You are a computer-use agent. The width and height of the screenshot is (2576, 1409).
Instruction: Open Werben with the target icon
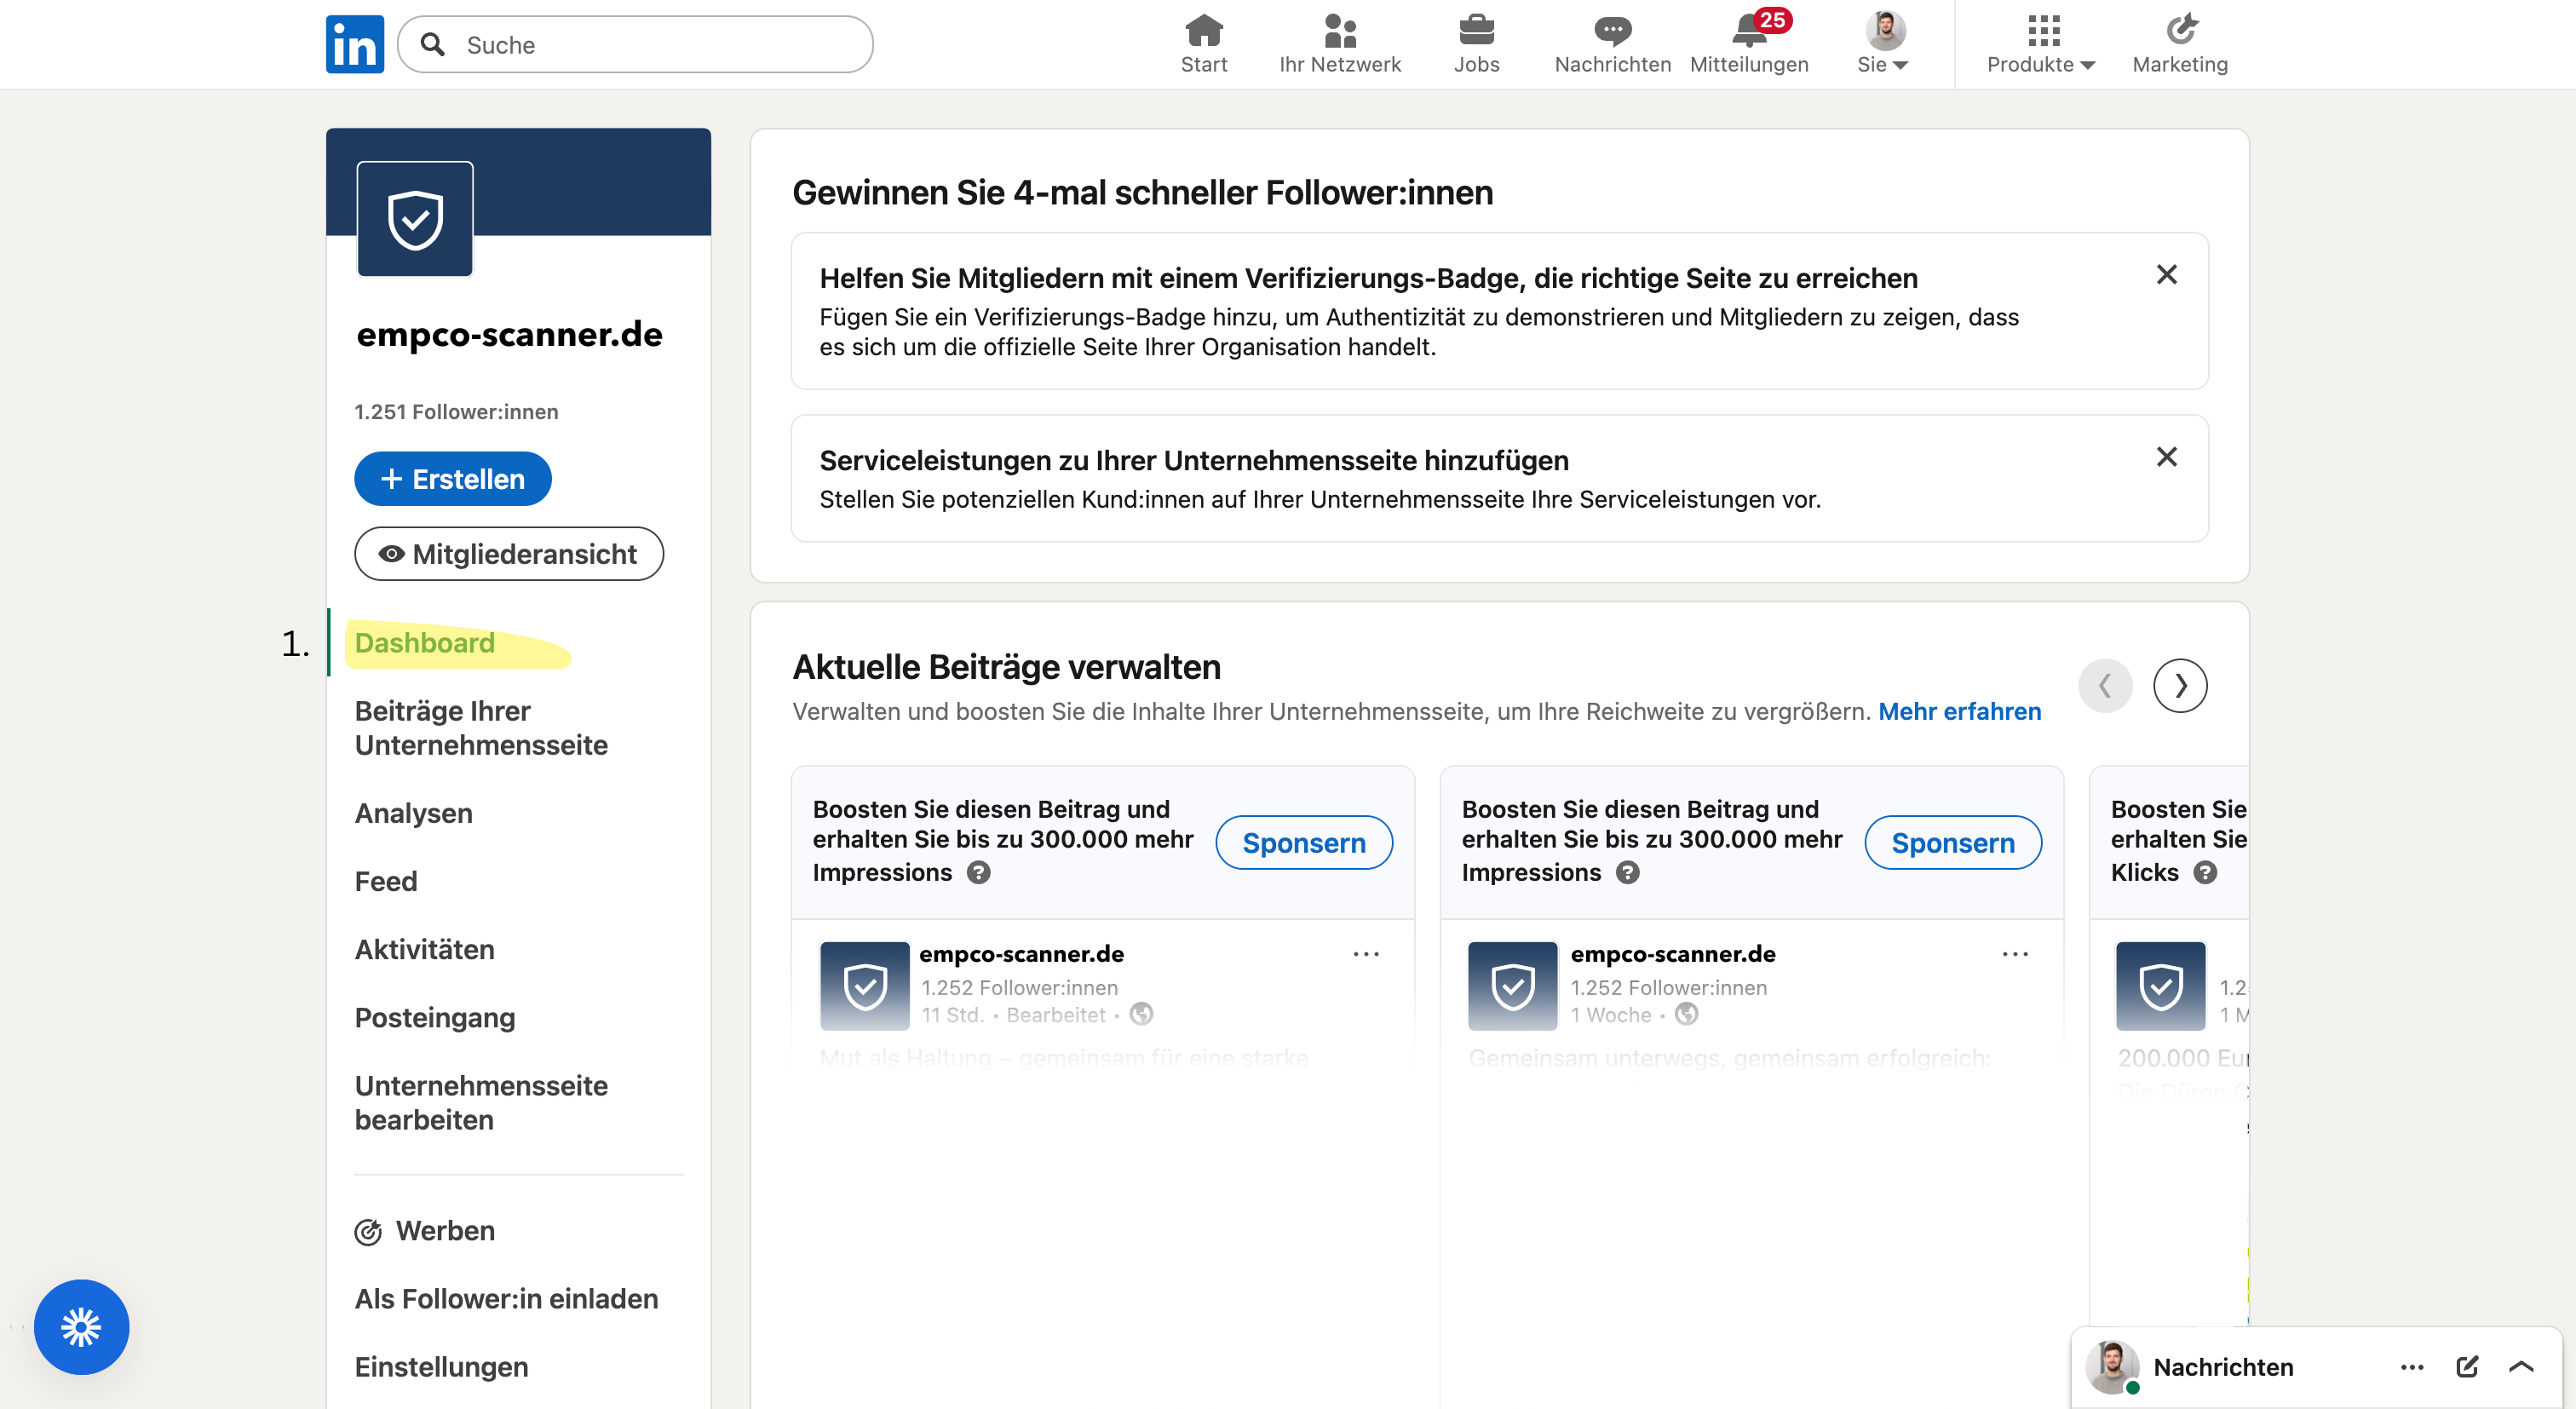coord(424,1231)
